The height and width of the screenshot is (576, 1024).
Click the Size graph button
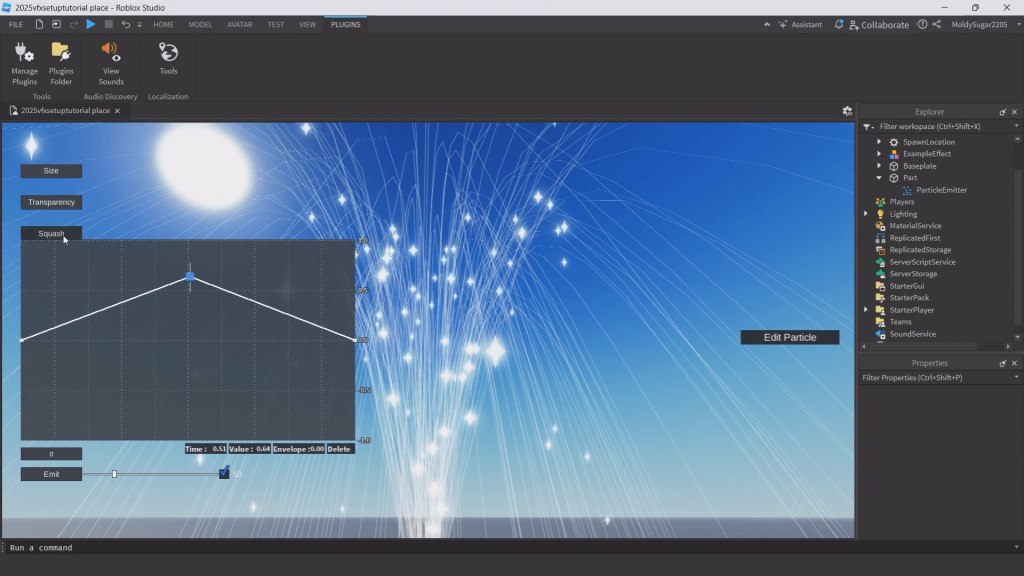tap(51, 171)
